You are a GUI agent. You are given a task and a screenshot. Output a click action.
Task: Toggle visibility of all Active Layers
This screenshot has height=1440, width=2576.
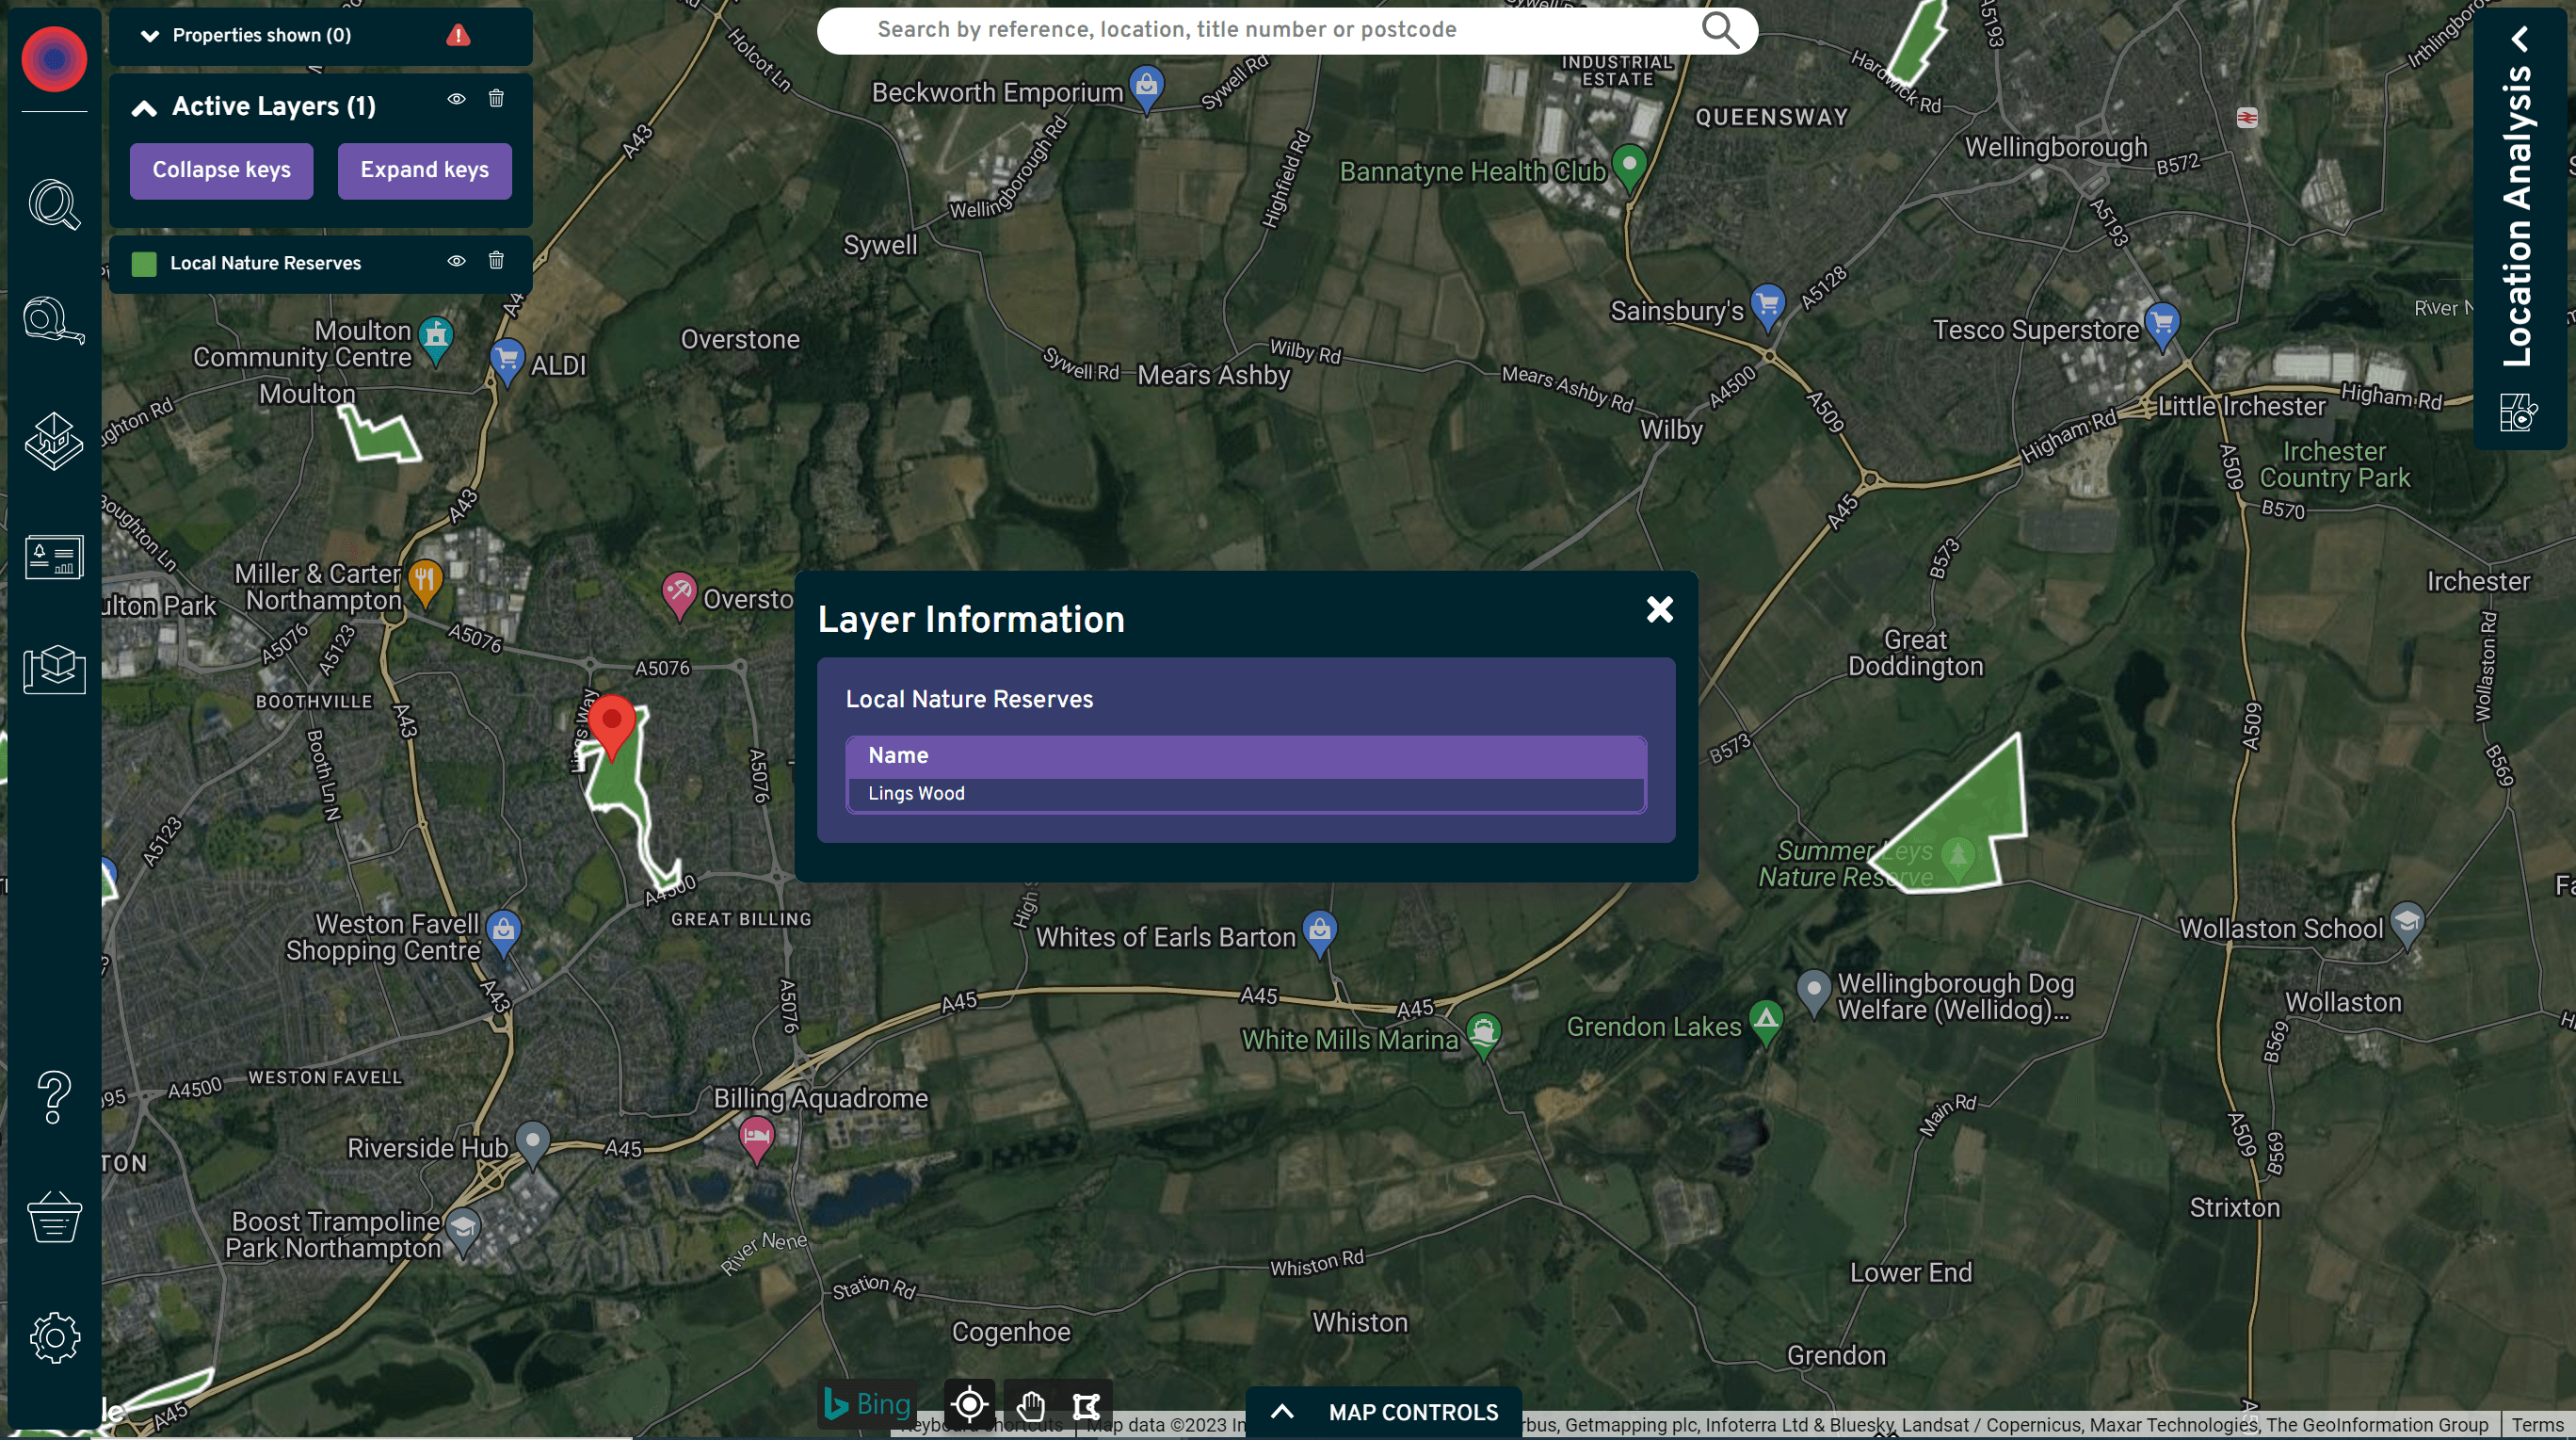tap(456, 99)
